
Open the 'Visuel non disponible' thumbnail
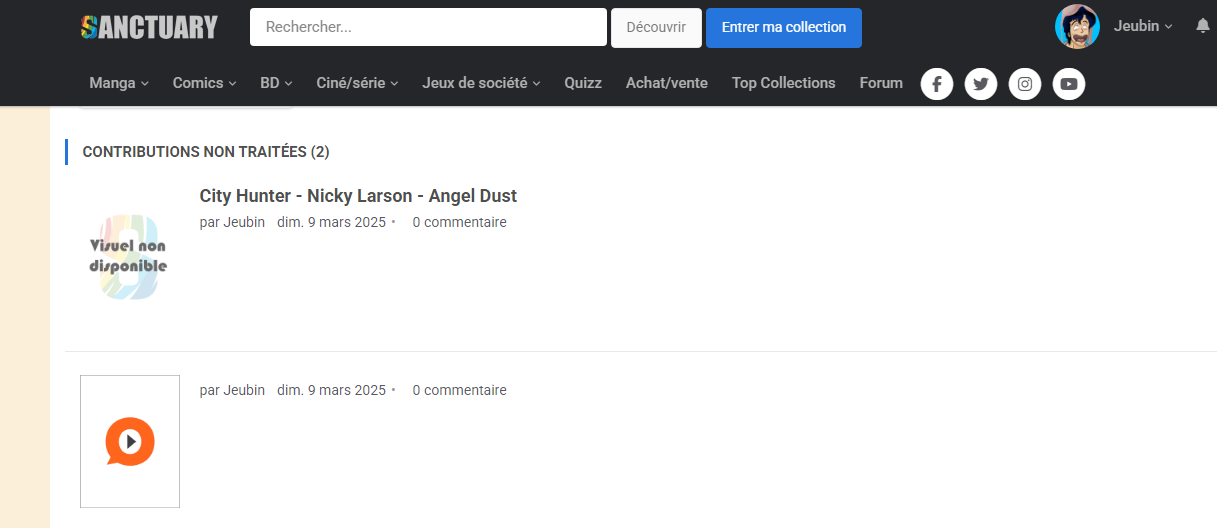tap(128, 256)
